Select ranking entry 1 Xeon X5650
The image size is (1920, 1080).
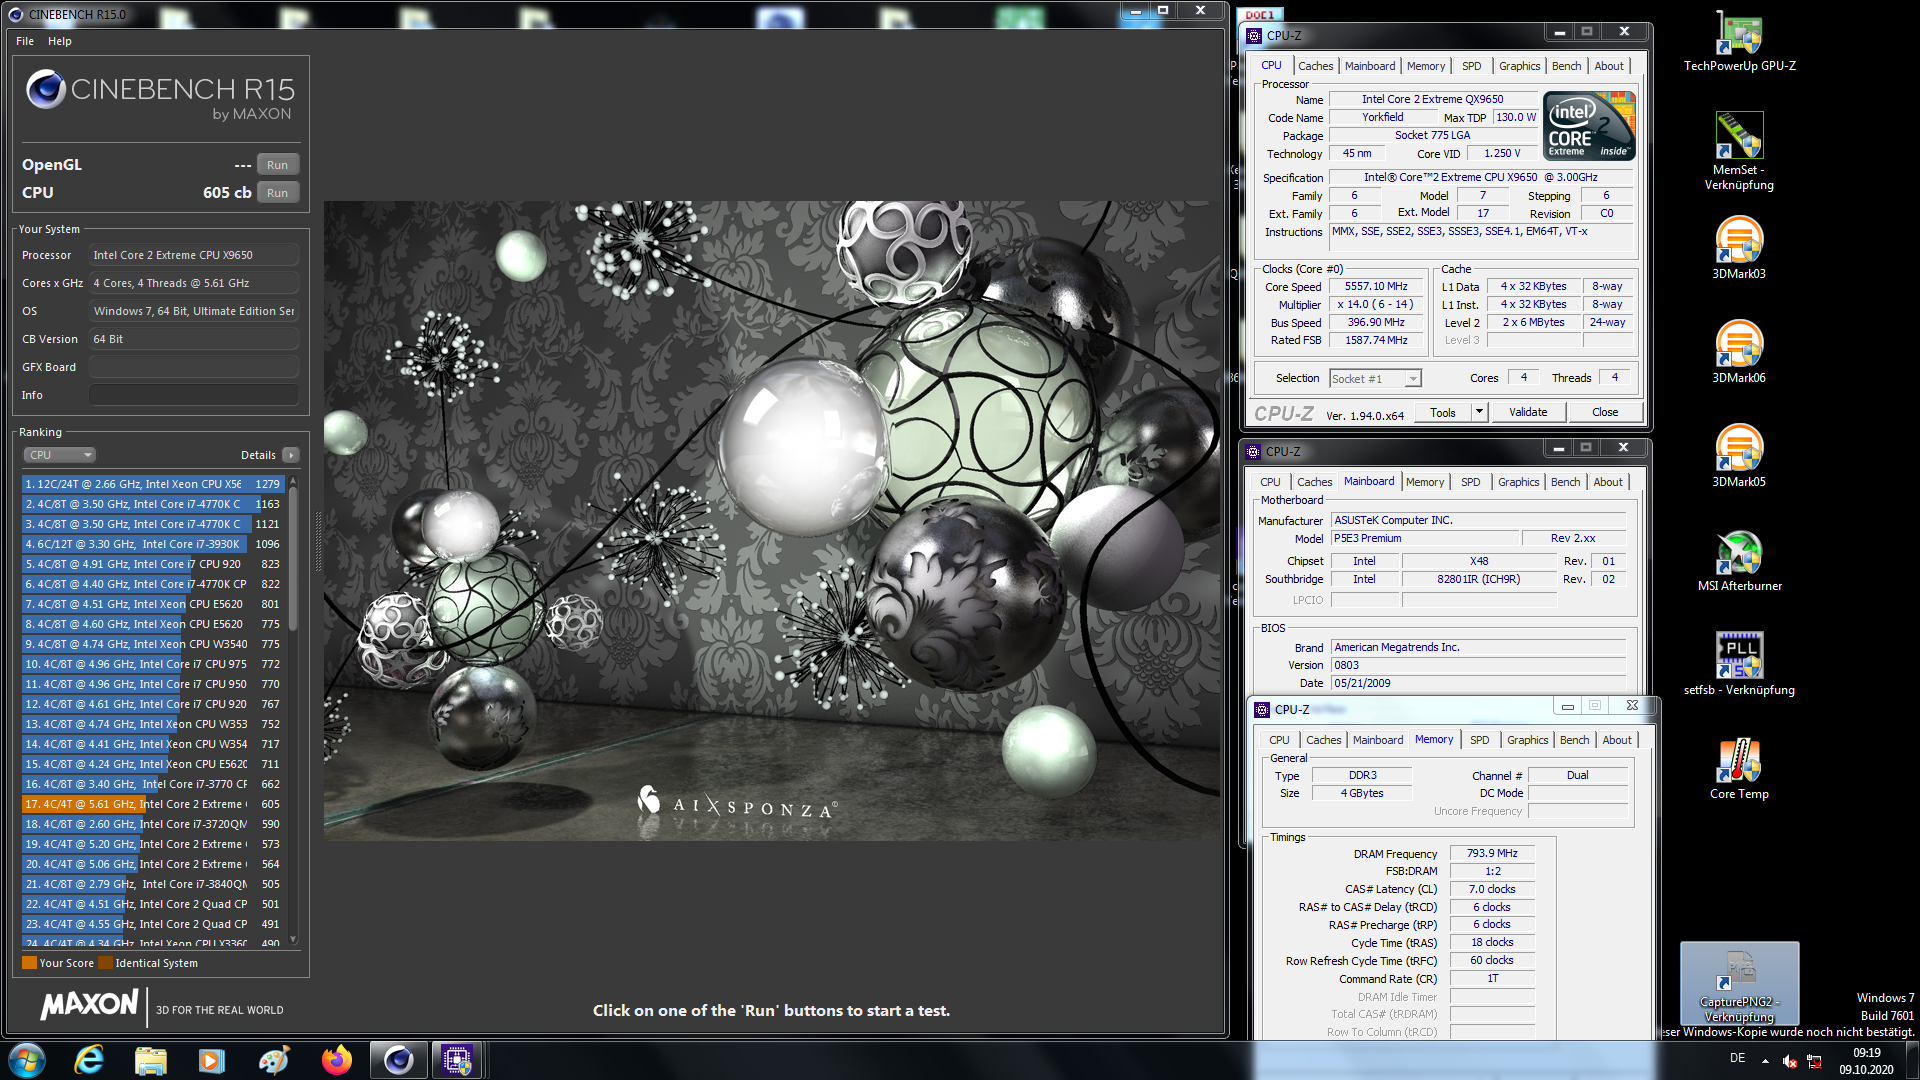pos(153,484)
